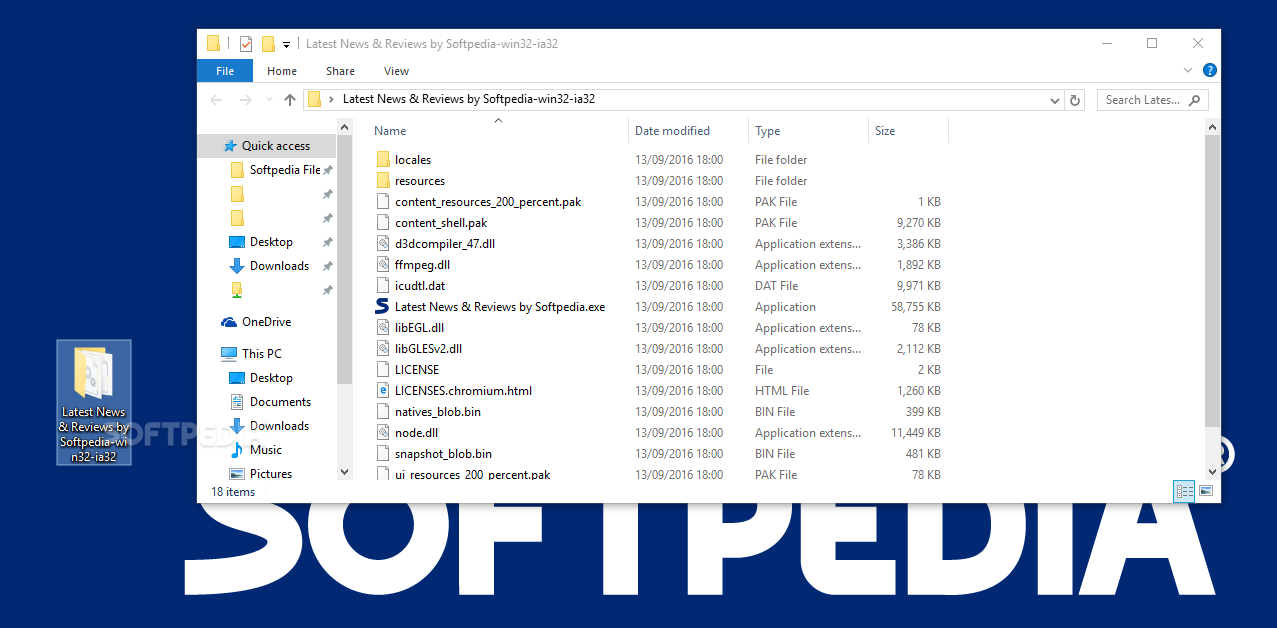
Task: Click the DAT File type cell
Action: 776,286
